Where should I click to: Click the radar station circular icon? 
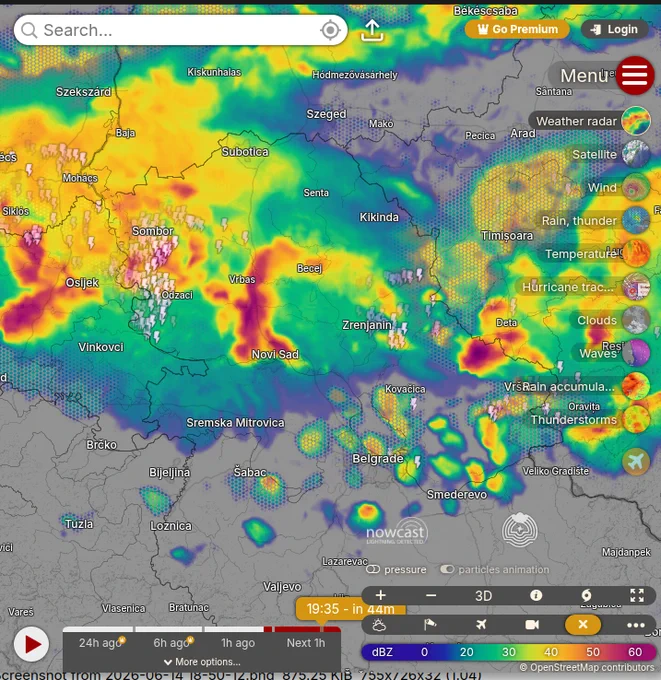coord(520,530)
